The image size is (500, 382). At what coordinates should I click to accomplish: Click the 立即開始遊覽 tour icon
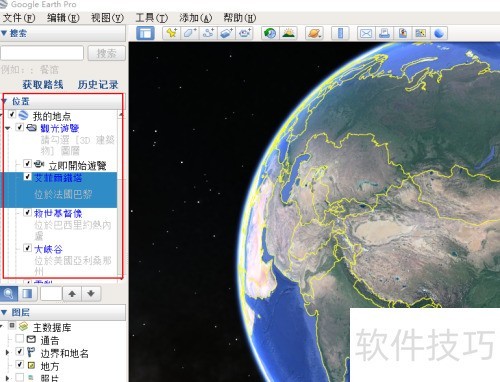pos(39,164)
